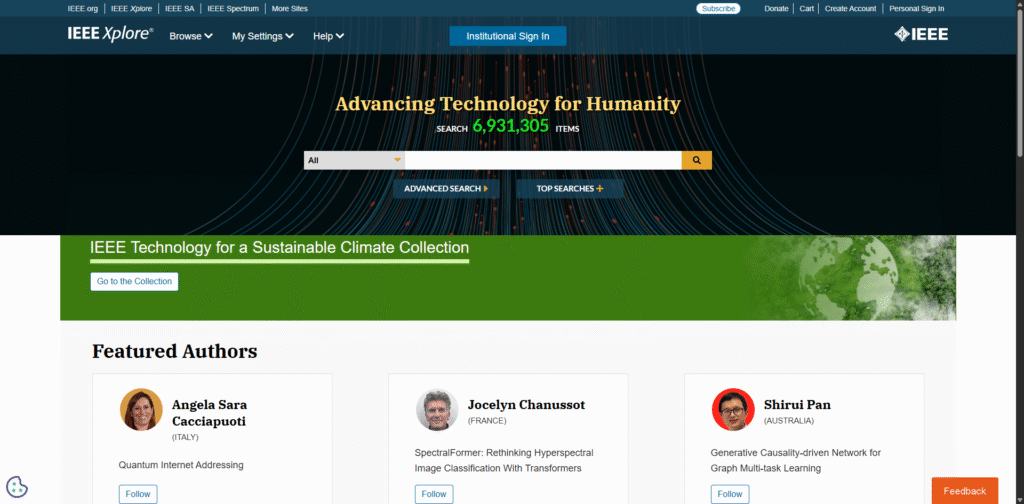Open the More Sites menu
Viewport: 1024px width, 504px height.
[290, 8]
